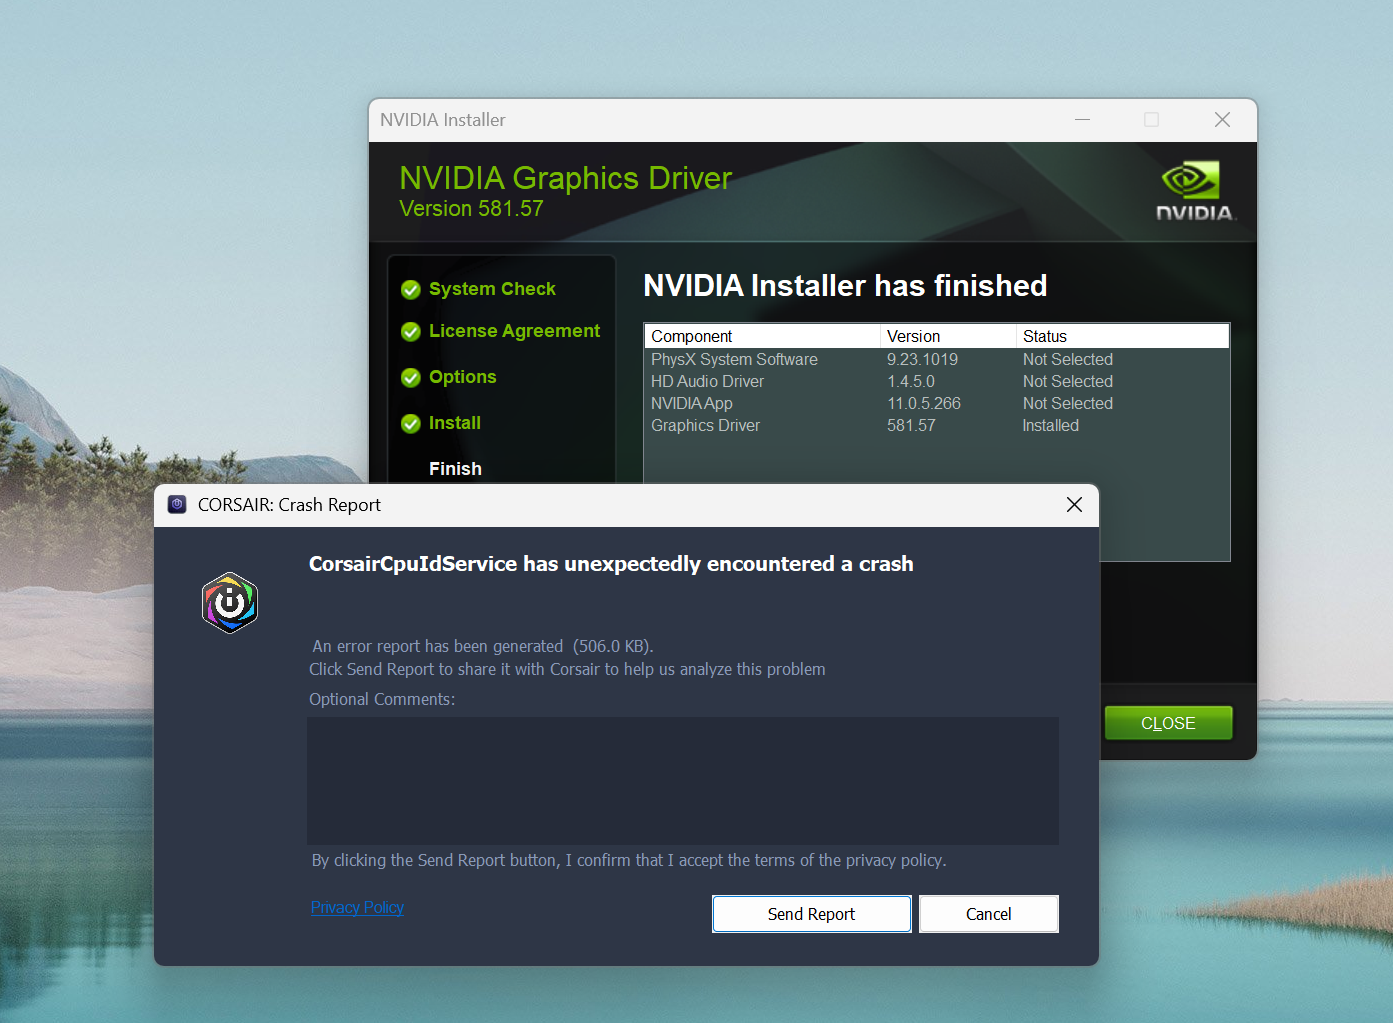1393x1023 pixels.
Task: Select the HD Audio Driver row
Action: pyautogui.click(x=936, y=381)
